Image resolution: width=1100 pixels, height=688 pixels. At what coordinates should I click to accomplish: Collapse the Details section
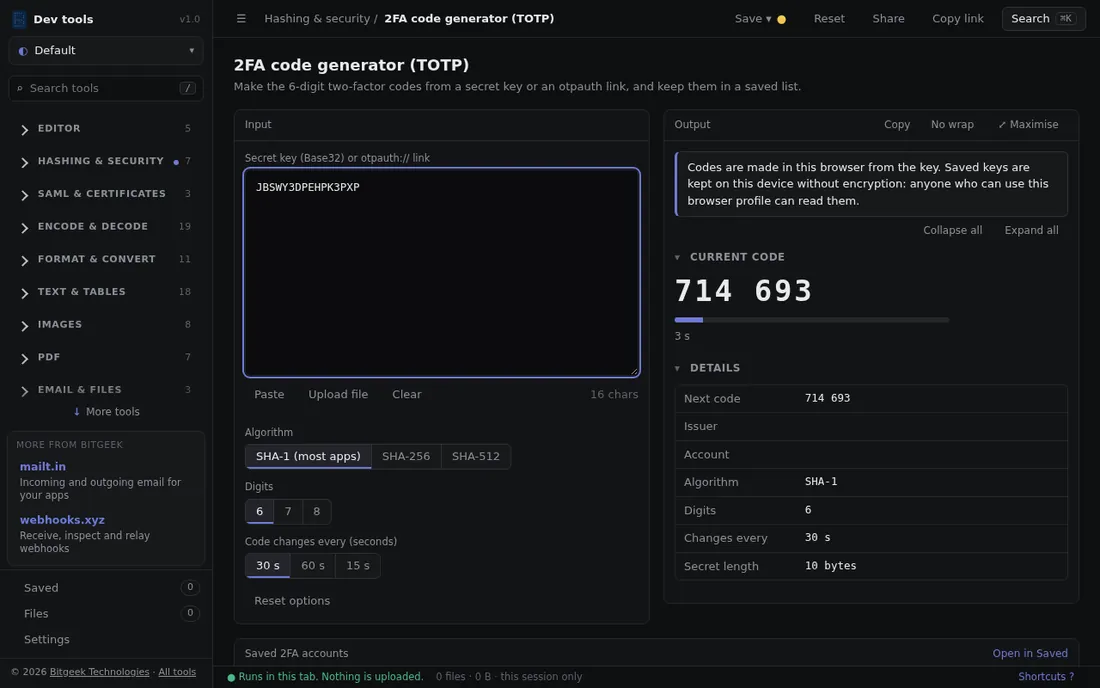pos(707,368)
